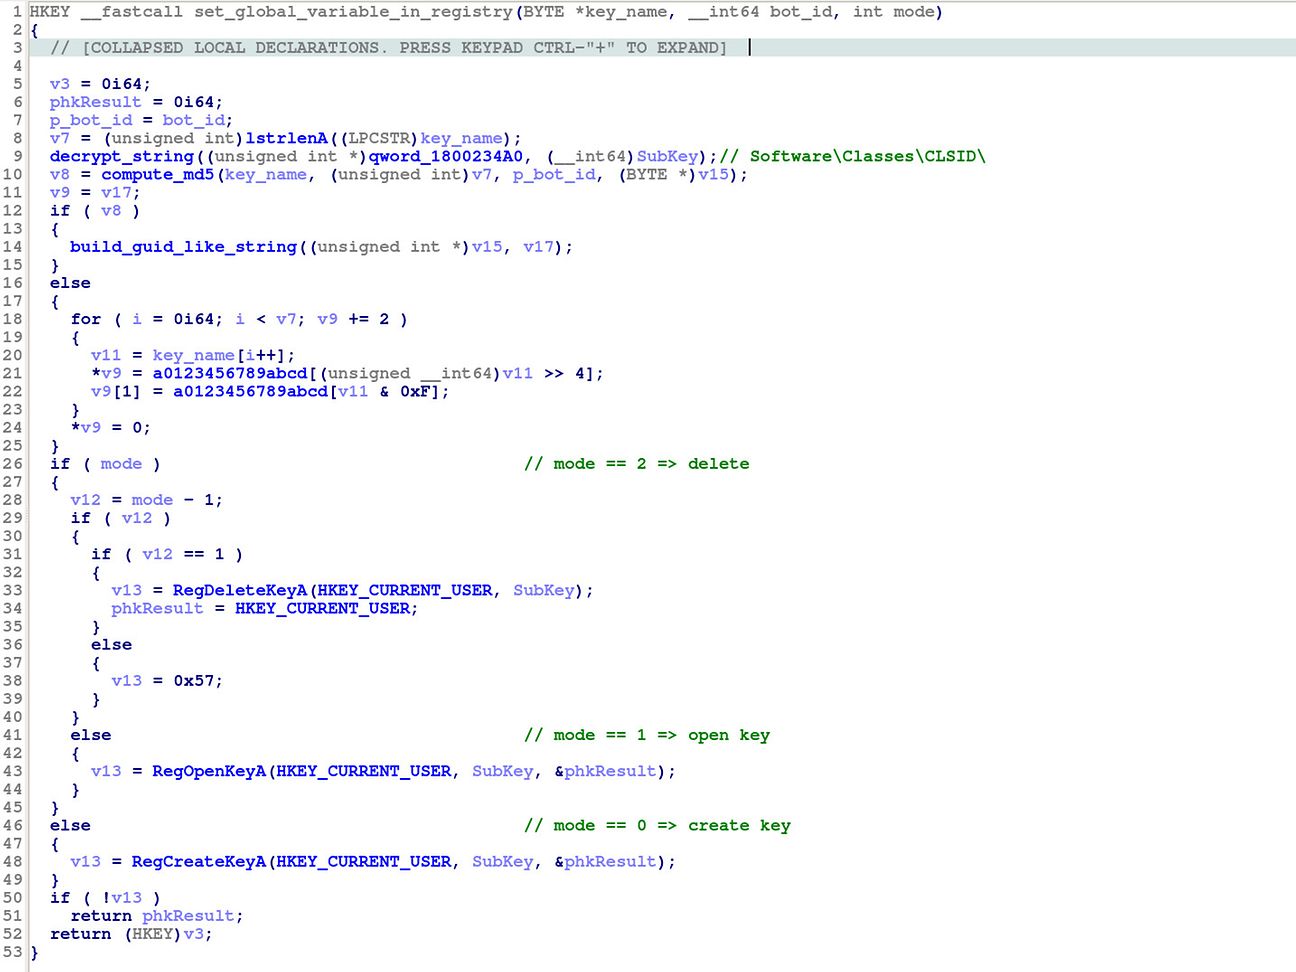Click the RegDeleteKeyA API call

[240, 591]
